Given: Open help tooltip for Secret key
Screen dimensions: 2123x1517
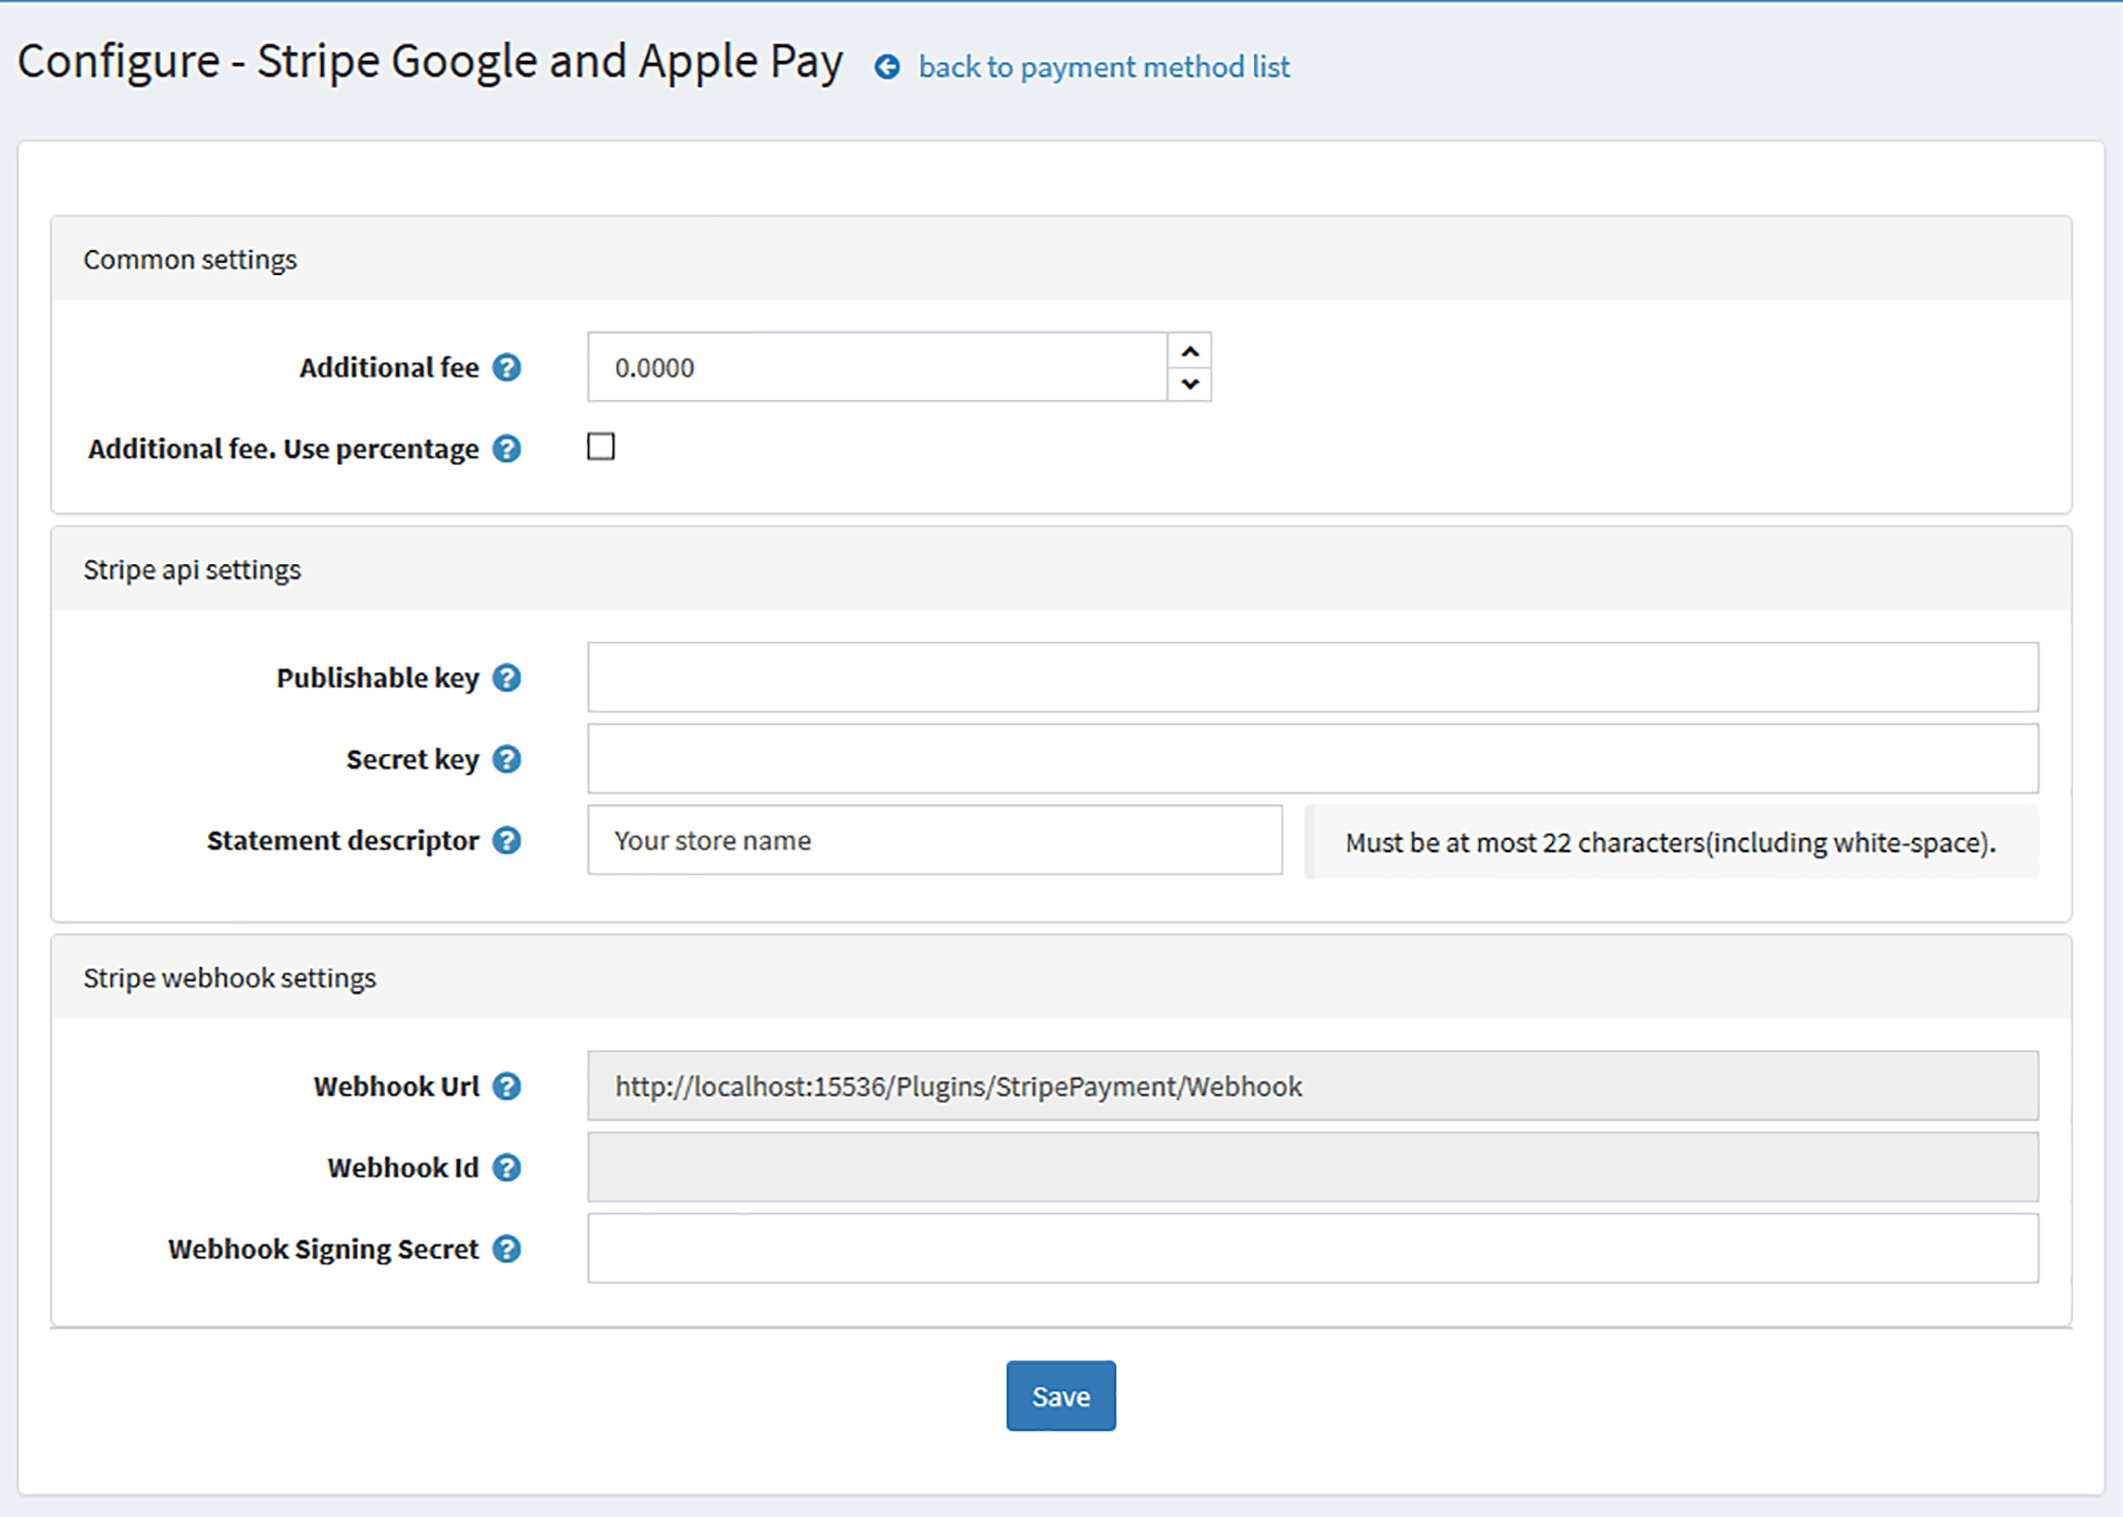Looking at the screenshot, I should click(507, 759).
